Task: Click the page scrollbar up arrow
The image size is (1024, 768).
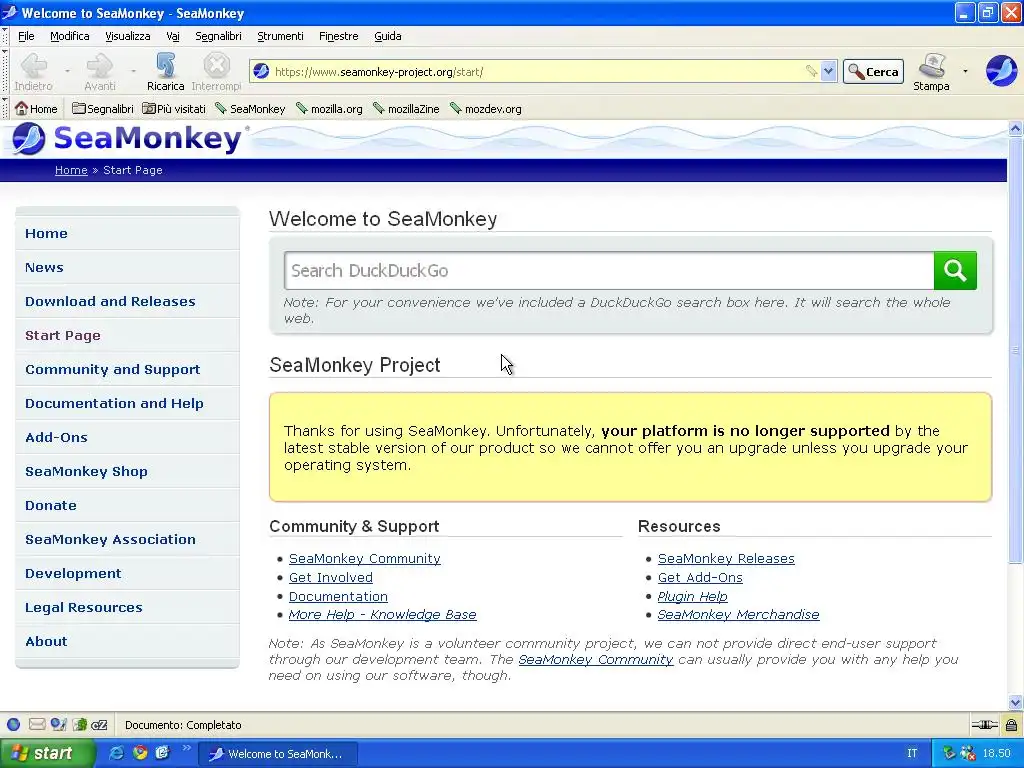Action: pos(1015,128)
